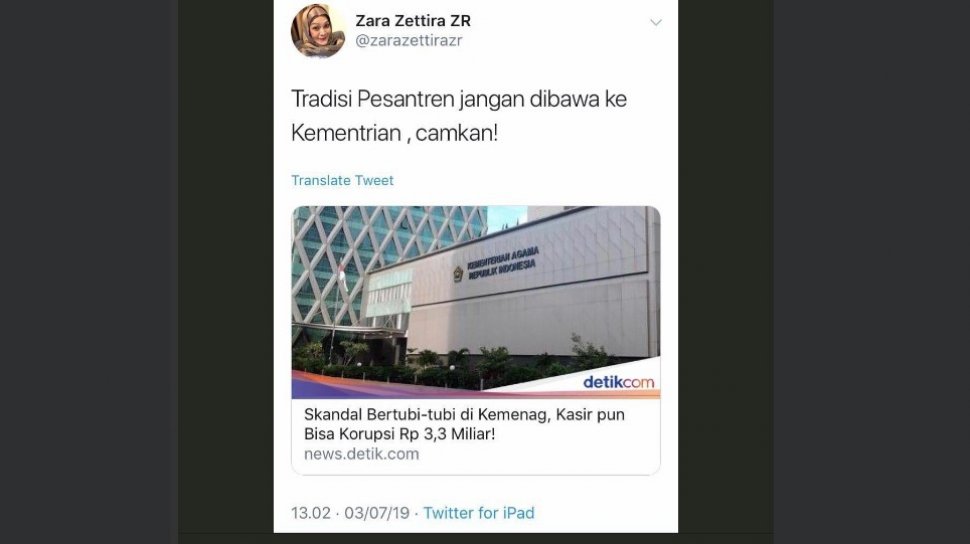Click the Tradisi Pesantren tweet text line
Screen dimensions: 970x544
[458, 99]
